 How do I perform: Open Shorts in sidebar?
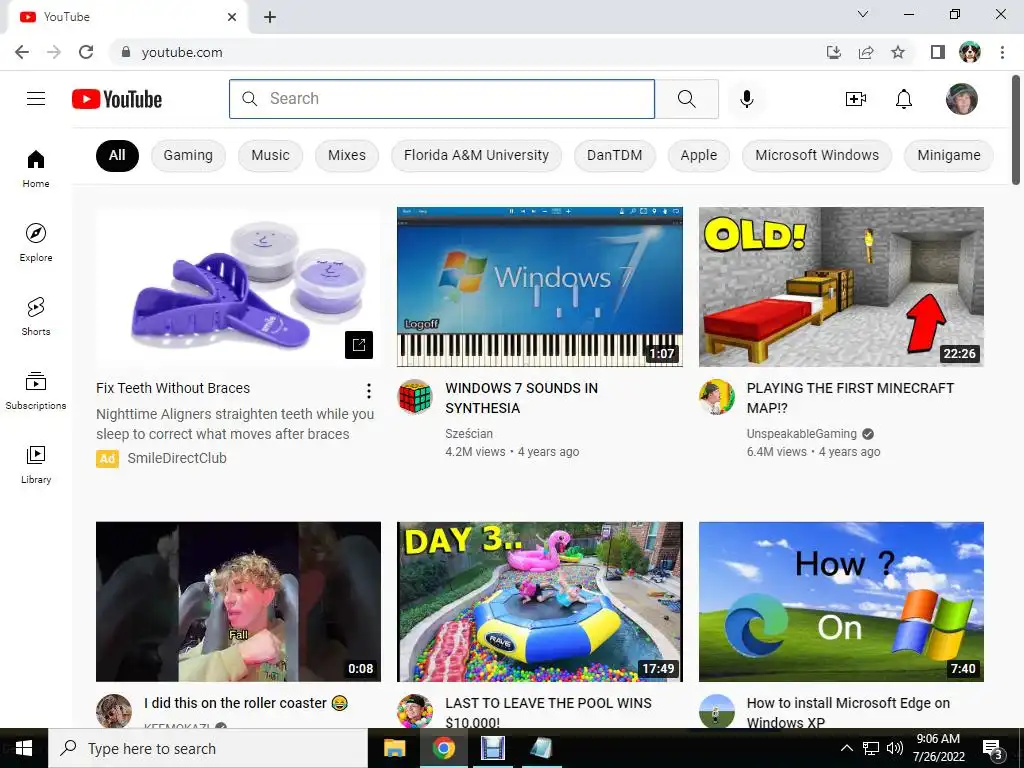pos(36,316)
